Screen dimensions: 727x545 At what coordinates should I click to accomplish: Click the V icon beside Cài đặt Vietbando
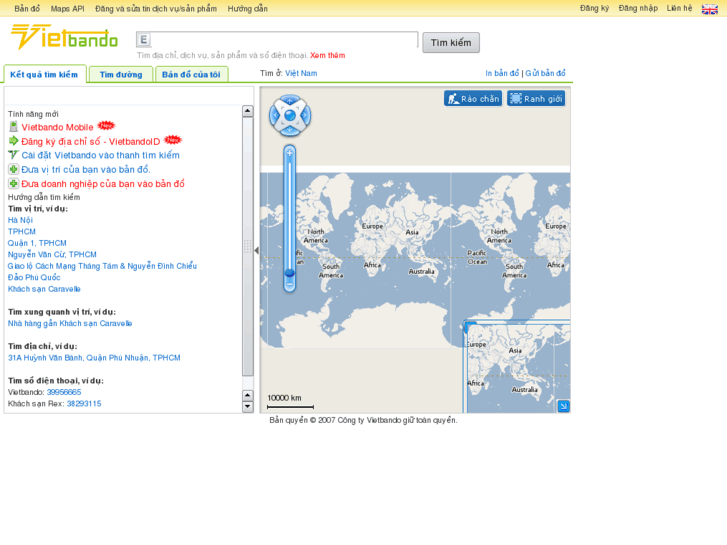pyautogui.click(x=13, y=155)
